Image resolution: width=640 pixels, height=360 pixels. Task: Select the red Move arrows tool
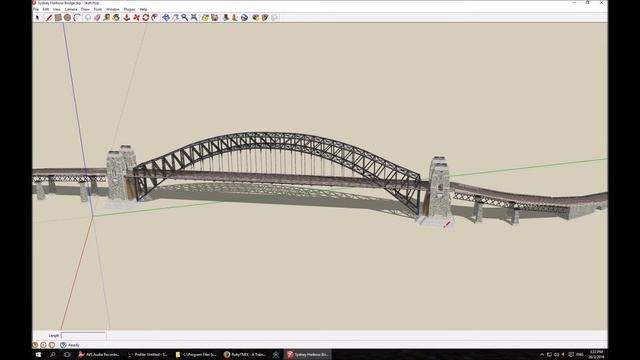136,18
